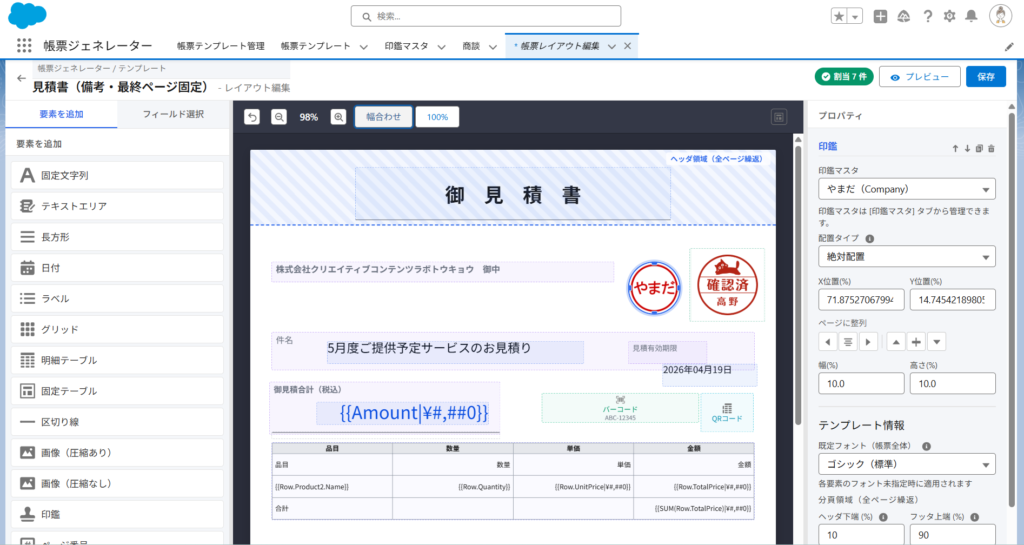The width and height of the screenshot is (1024, 545).
Task: Add a 固定文字列 element
Action: click(x=117, y=175)
